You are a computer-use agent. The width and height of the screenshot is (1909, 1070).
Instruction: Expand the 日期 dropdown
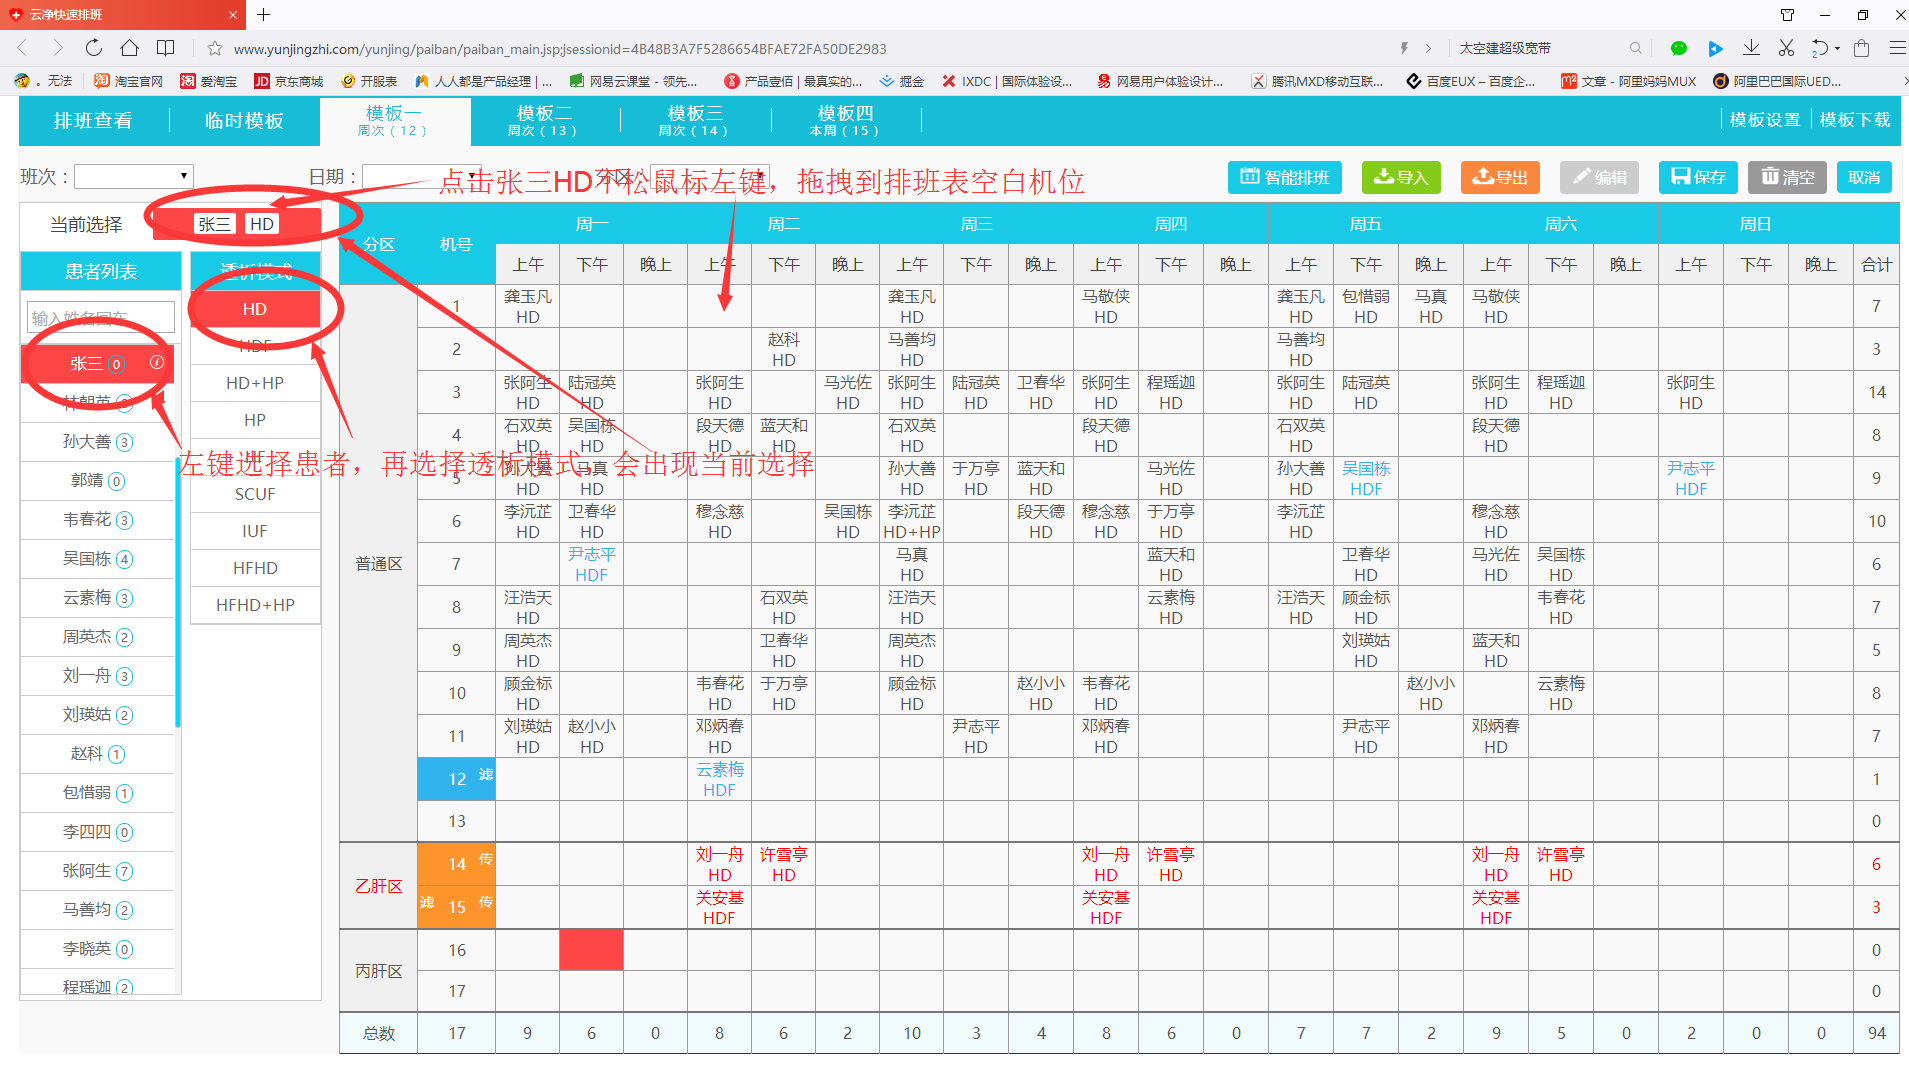(422, 177)
